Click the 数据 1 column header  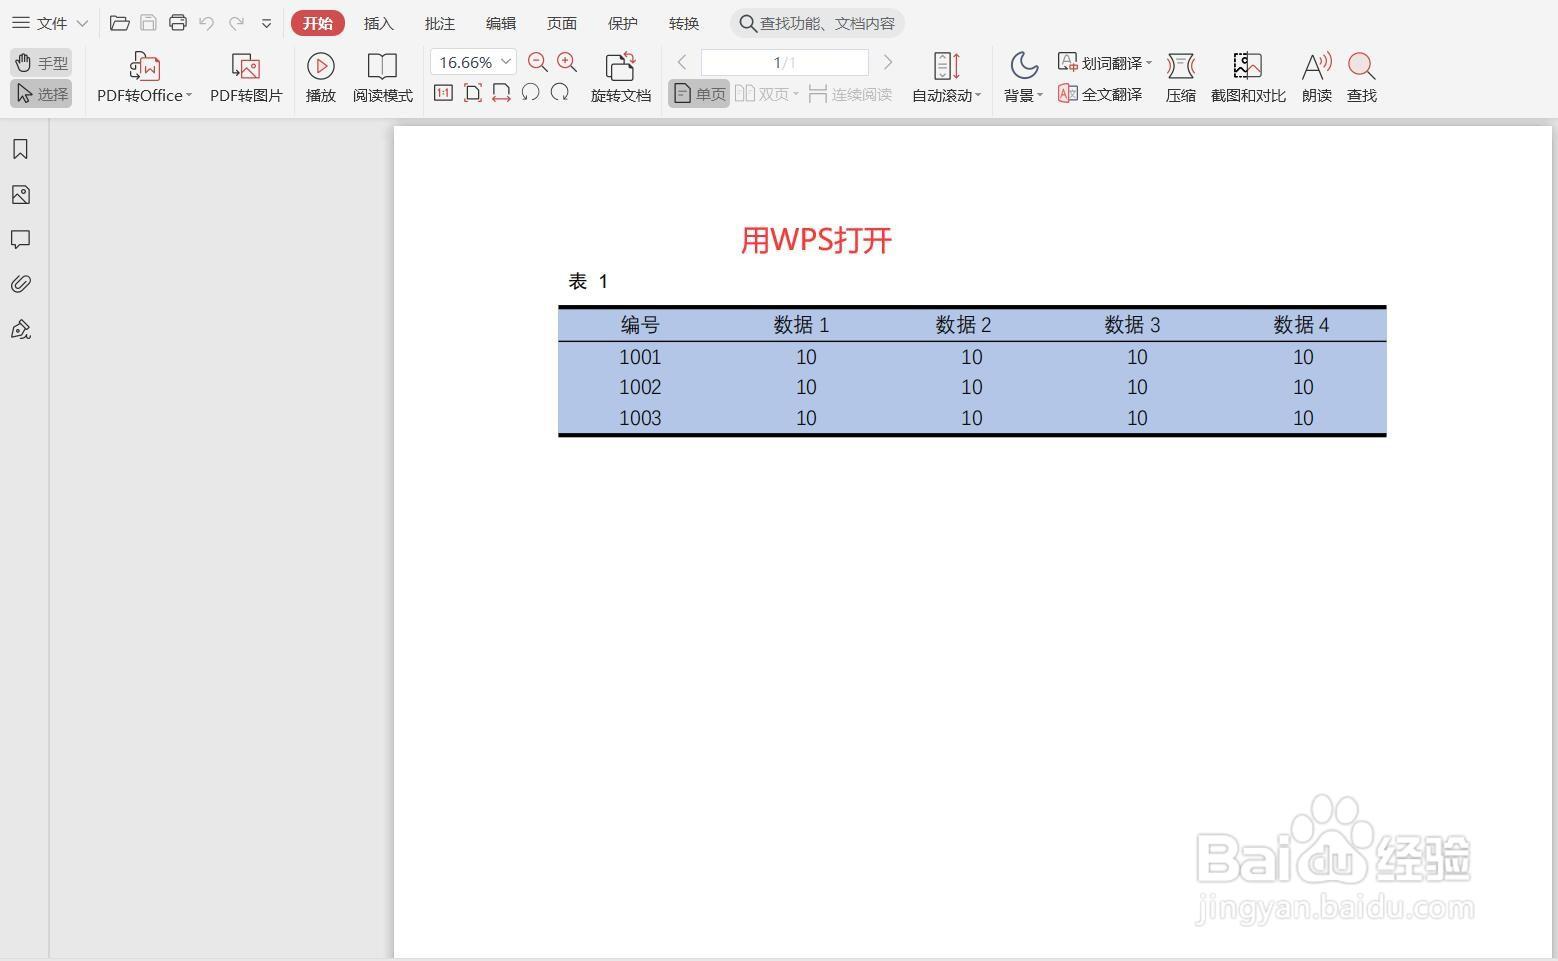click(801, 325)
